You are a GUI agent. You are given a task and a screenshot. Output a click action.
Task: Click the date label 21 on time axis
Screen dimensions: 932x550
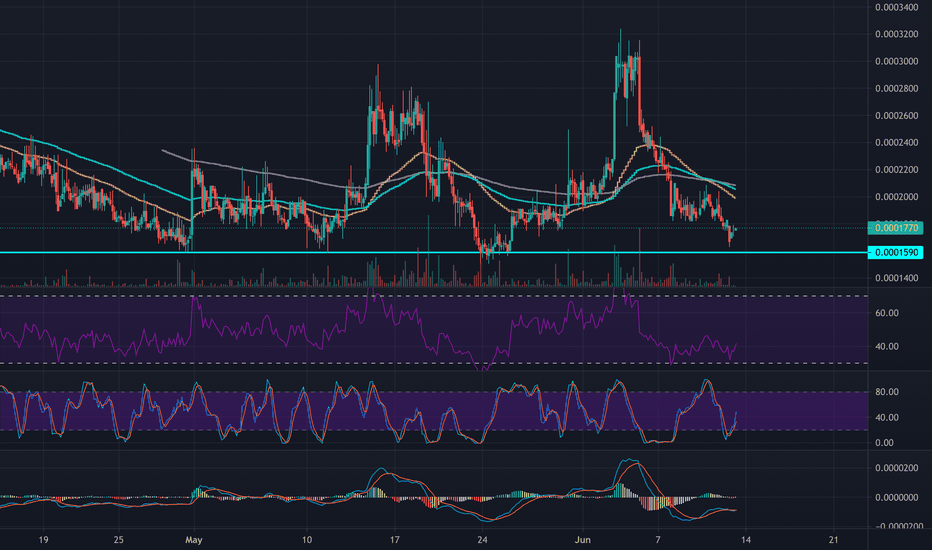834,540
